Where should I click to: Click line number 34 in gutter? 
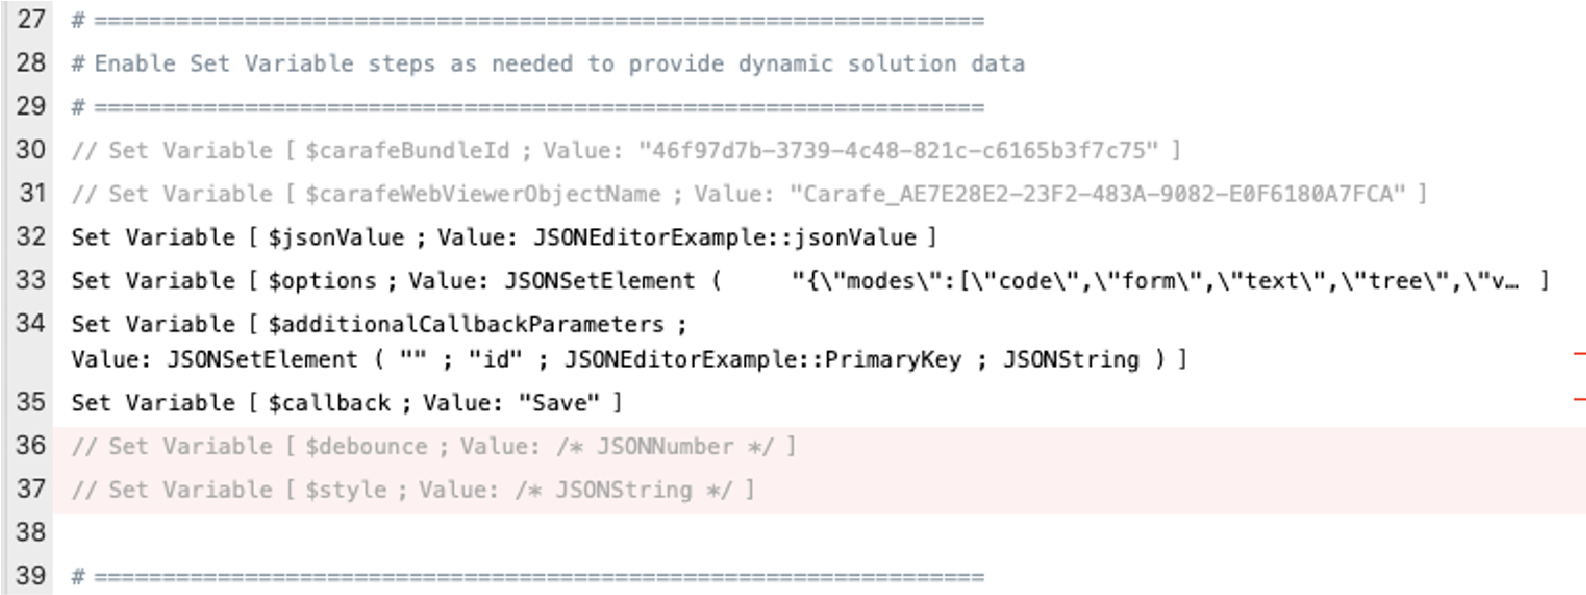pyautogui.click(x=31, y=322)
